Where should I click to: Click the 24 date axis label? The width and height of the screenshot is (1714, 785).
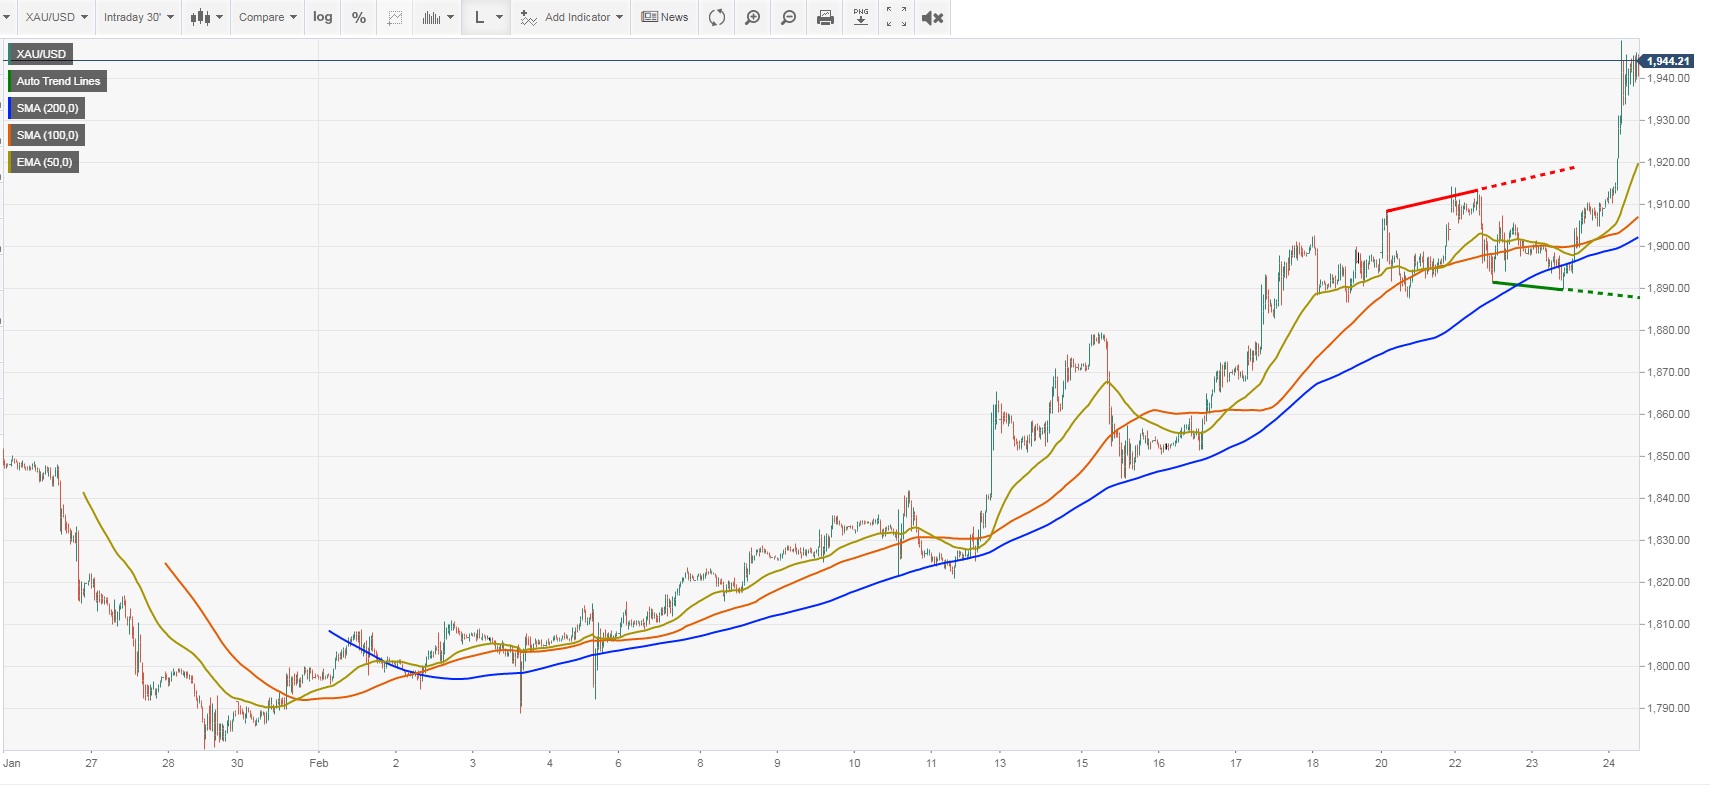click(x=1608, y=763)
